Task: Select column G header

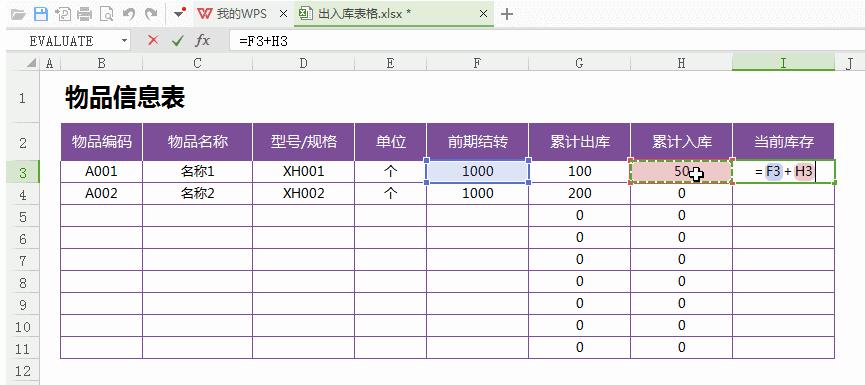Action: pyautogui.click(x=579, y=64)
